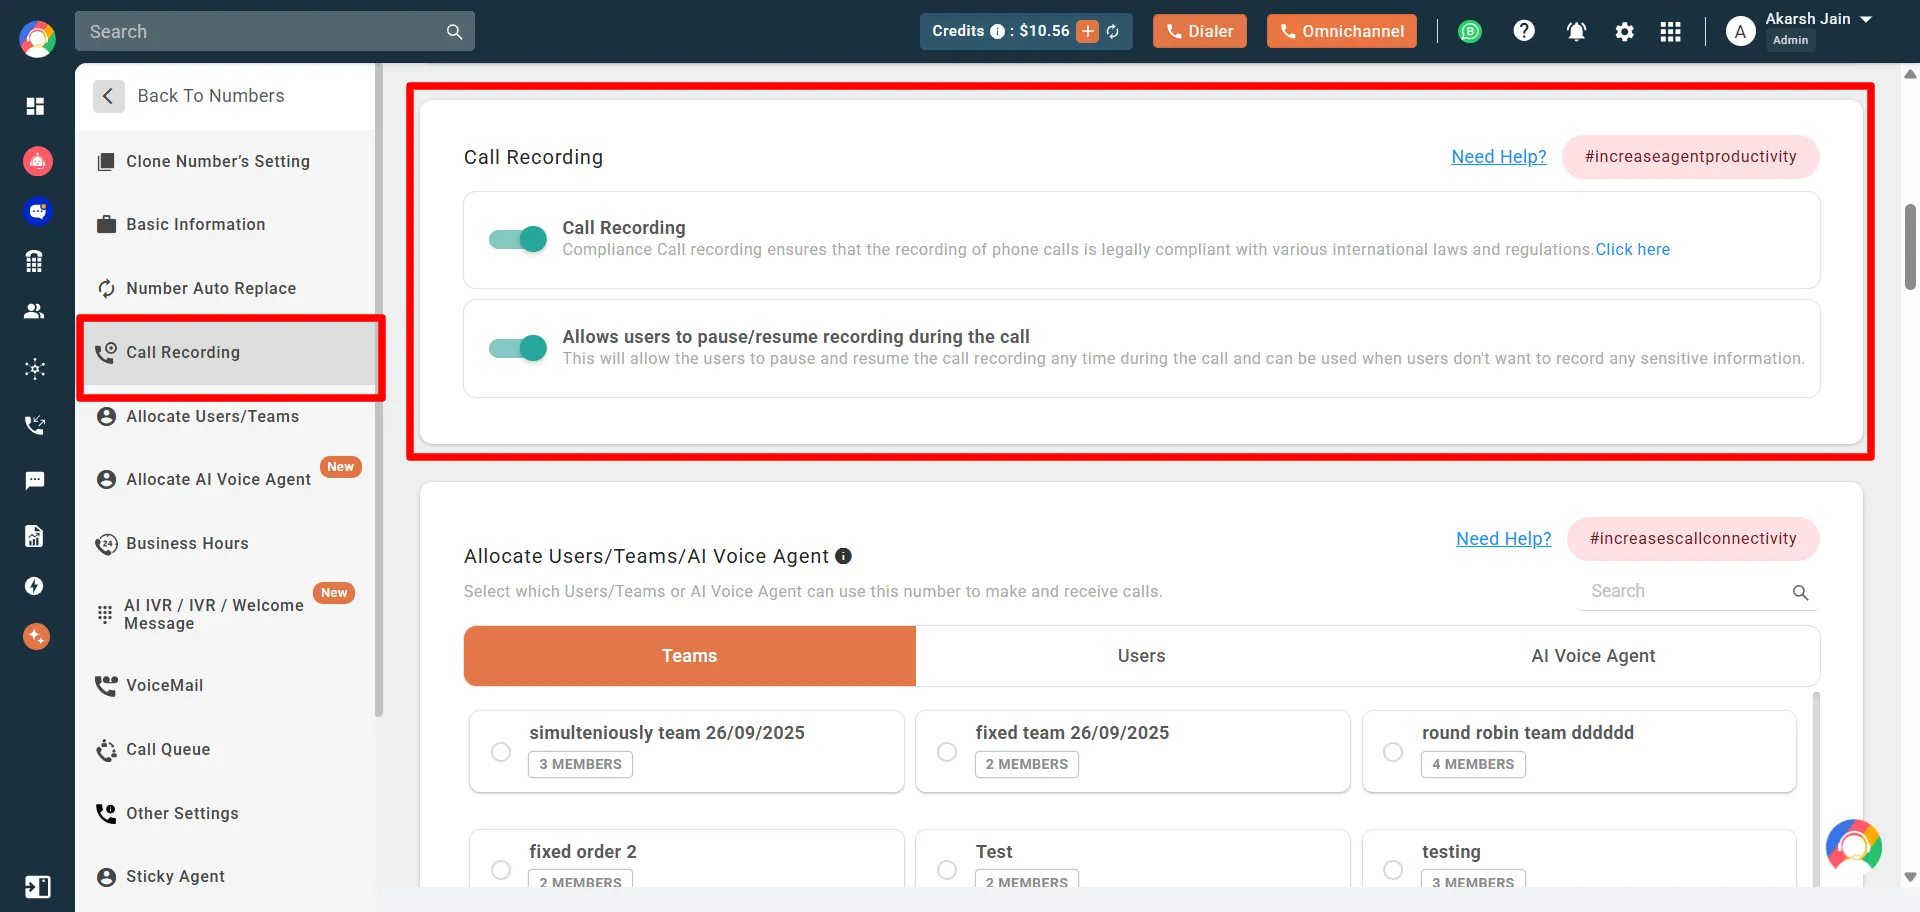Open the chat support bubble icon
This screenshot has width=1920, height=912.
point(1853,847)
